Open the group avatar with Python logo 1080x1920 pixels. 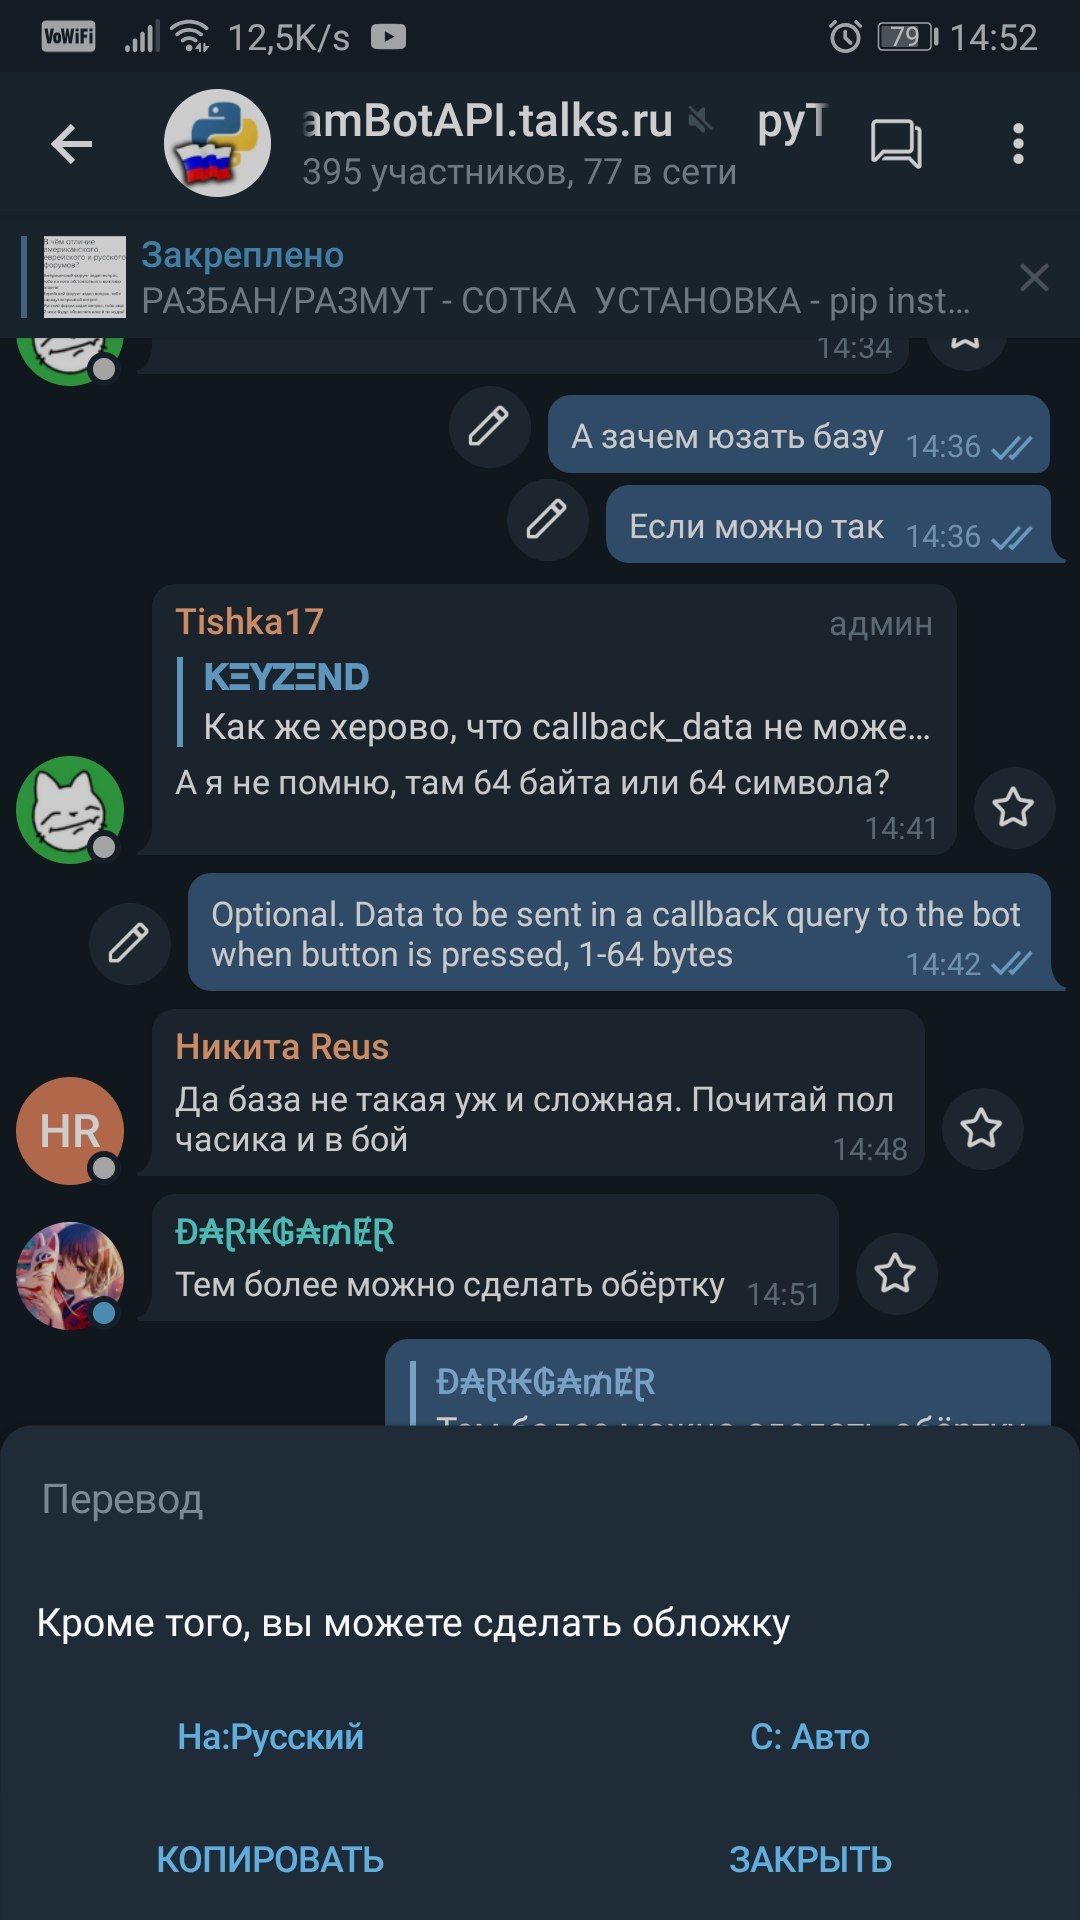(218, 143)
